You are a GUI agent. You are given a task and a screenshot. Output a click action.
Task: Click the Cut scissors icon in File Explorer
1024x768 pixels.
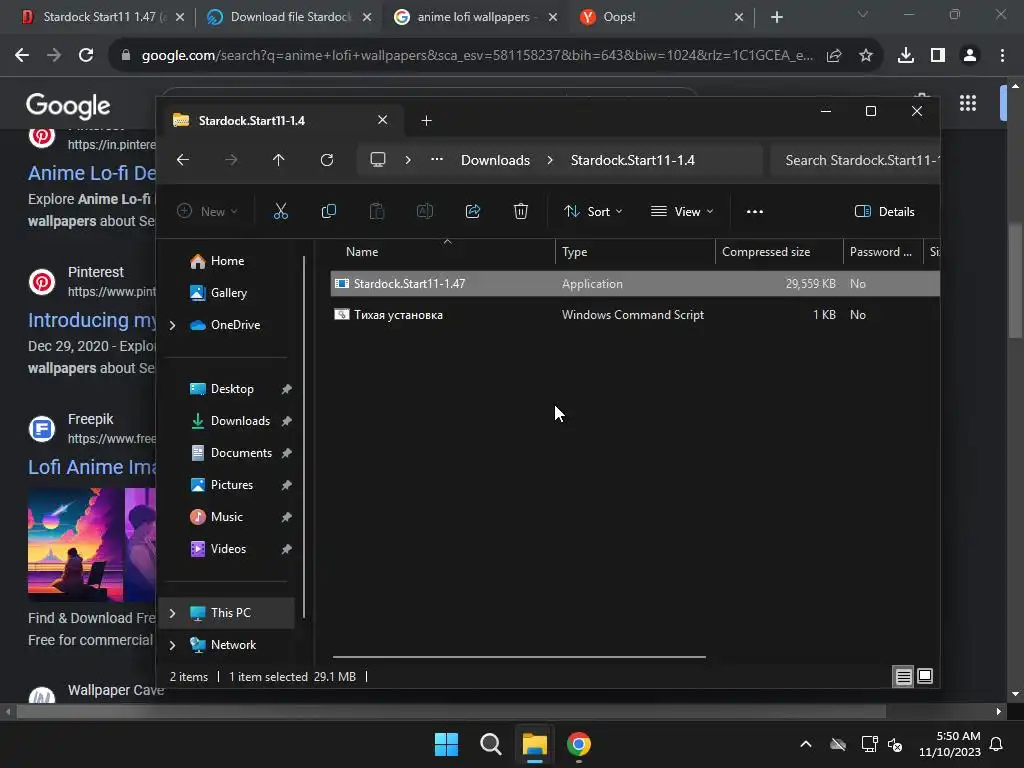(x=280, y=212)
